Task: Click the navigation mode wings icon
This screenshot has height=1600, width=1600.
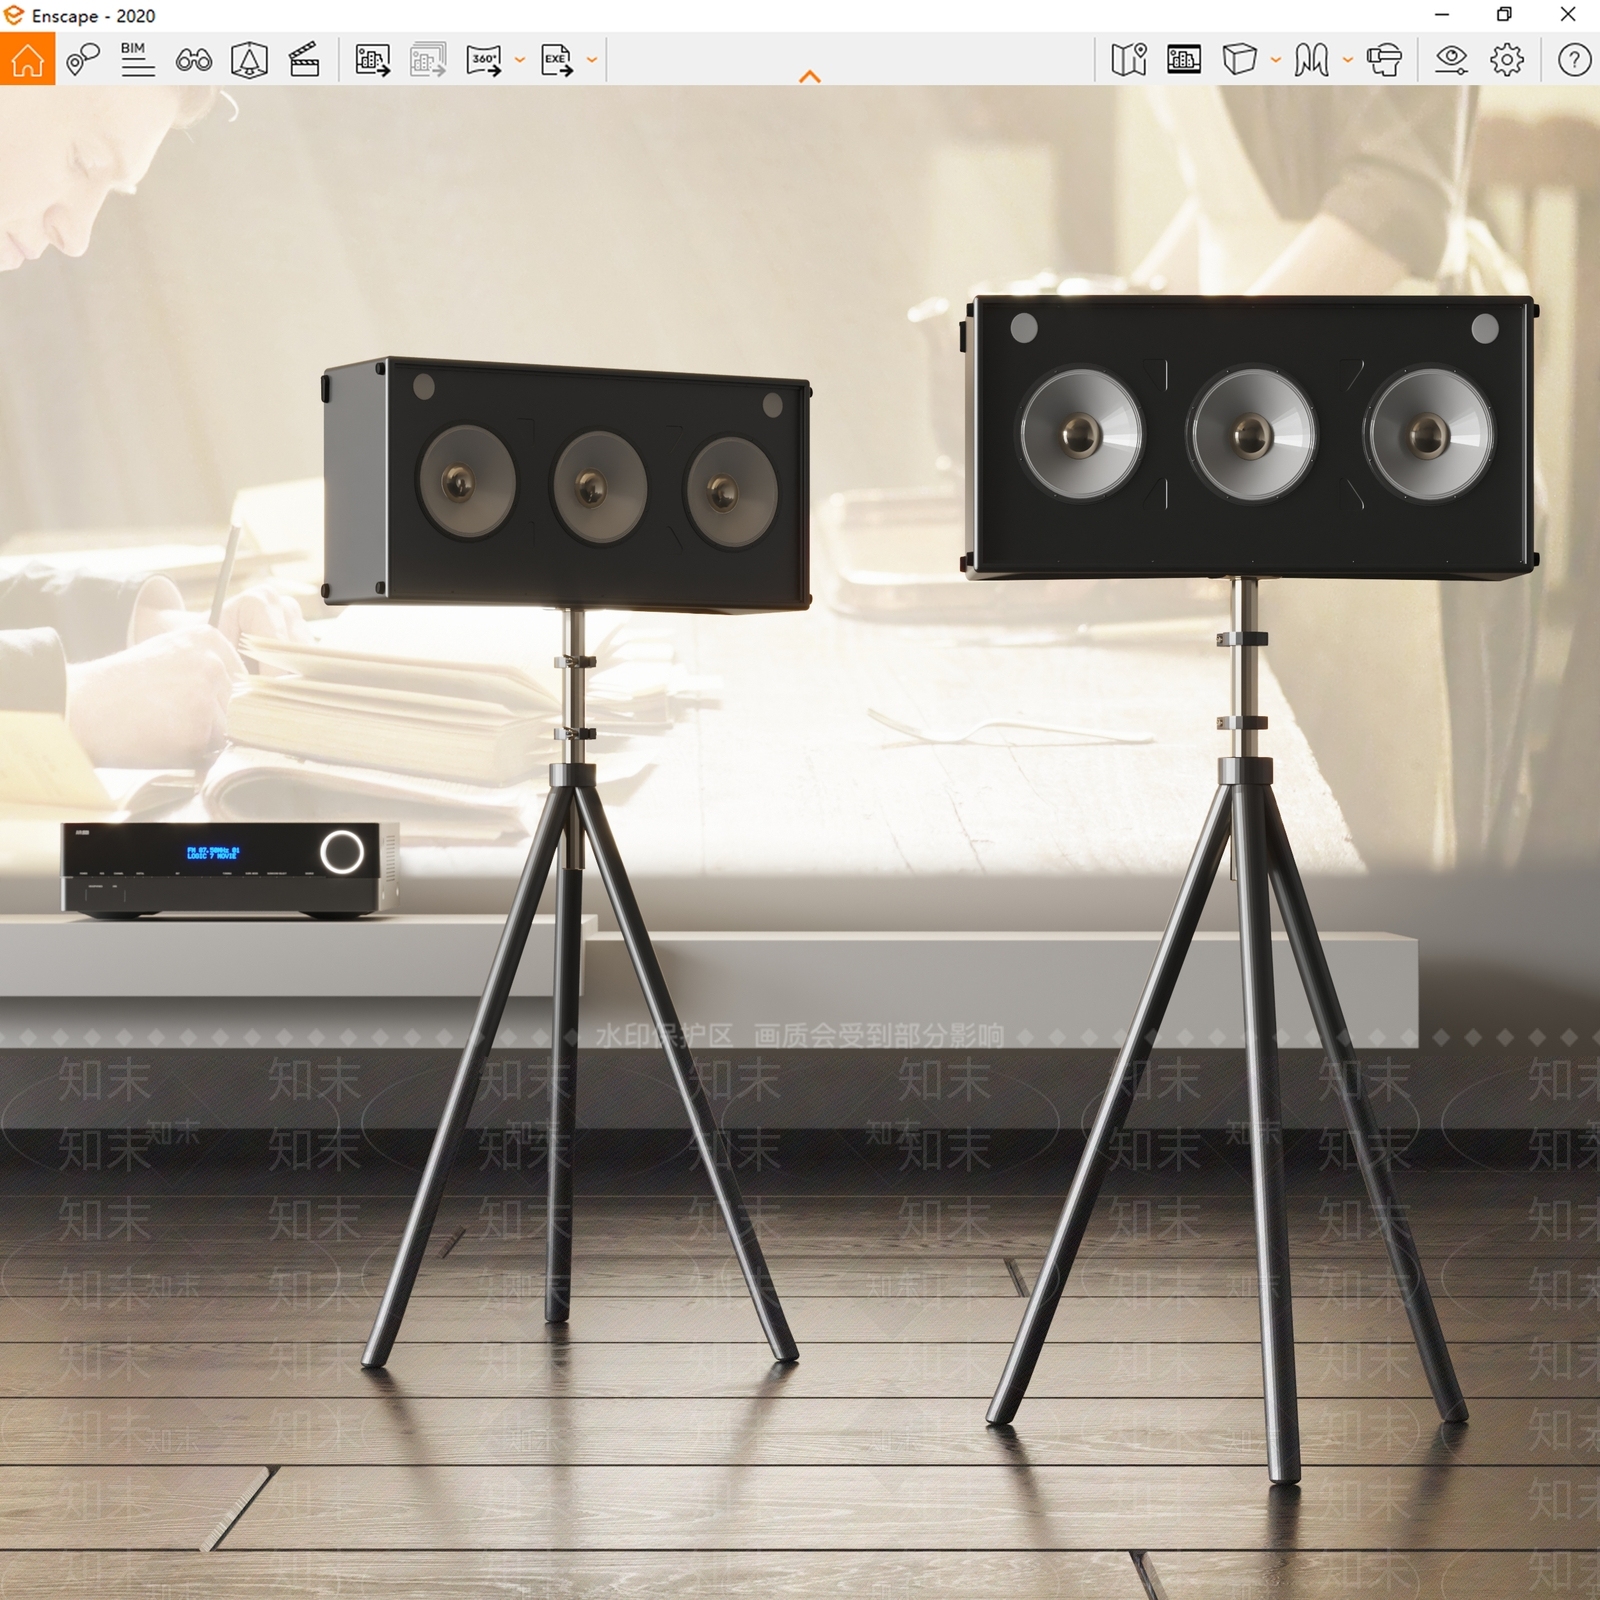Action: click(1312, 60)
